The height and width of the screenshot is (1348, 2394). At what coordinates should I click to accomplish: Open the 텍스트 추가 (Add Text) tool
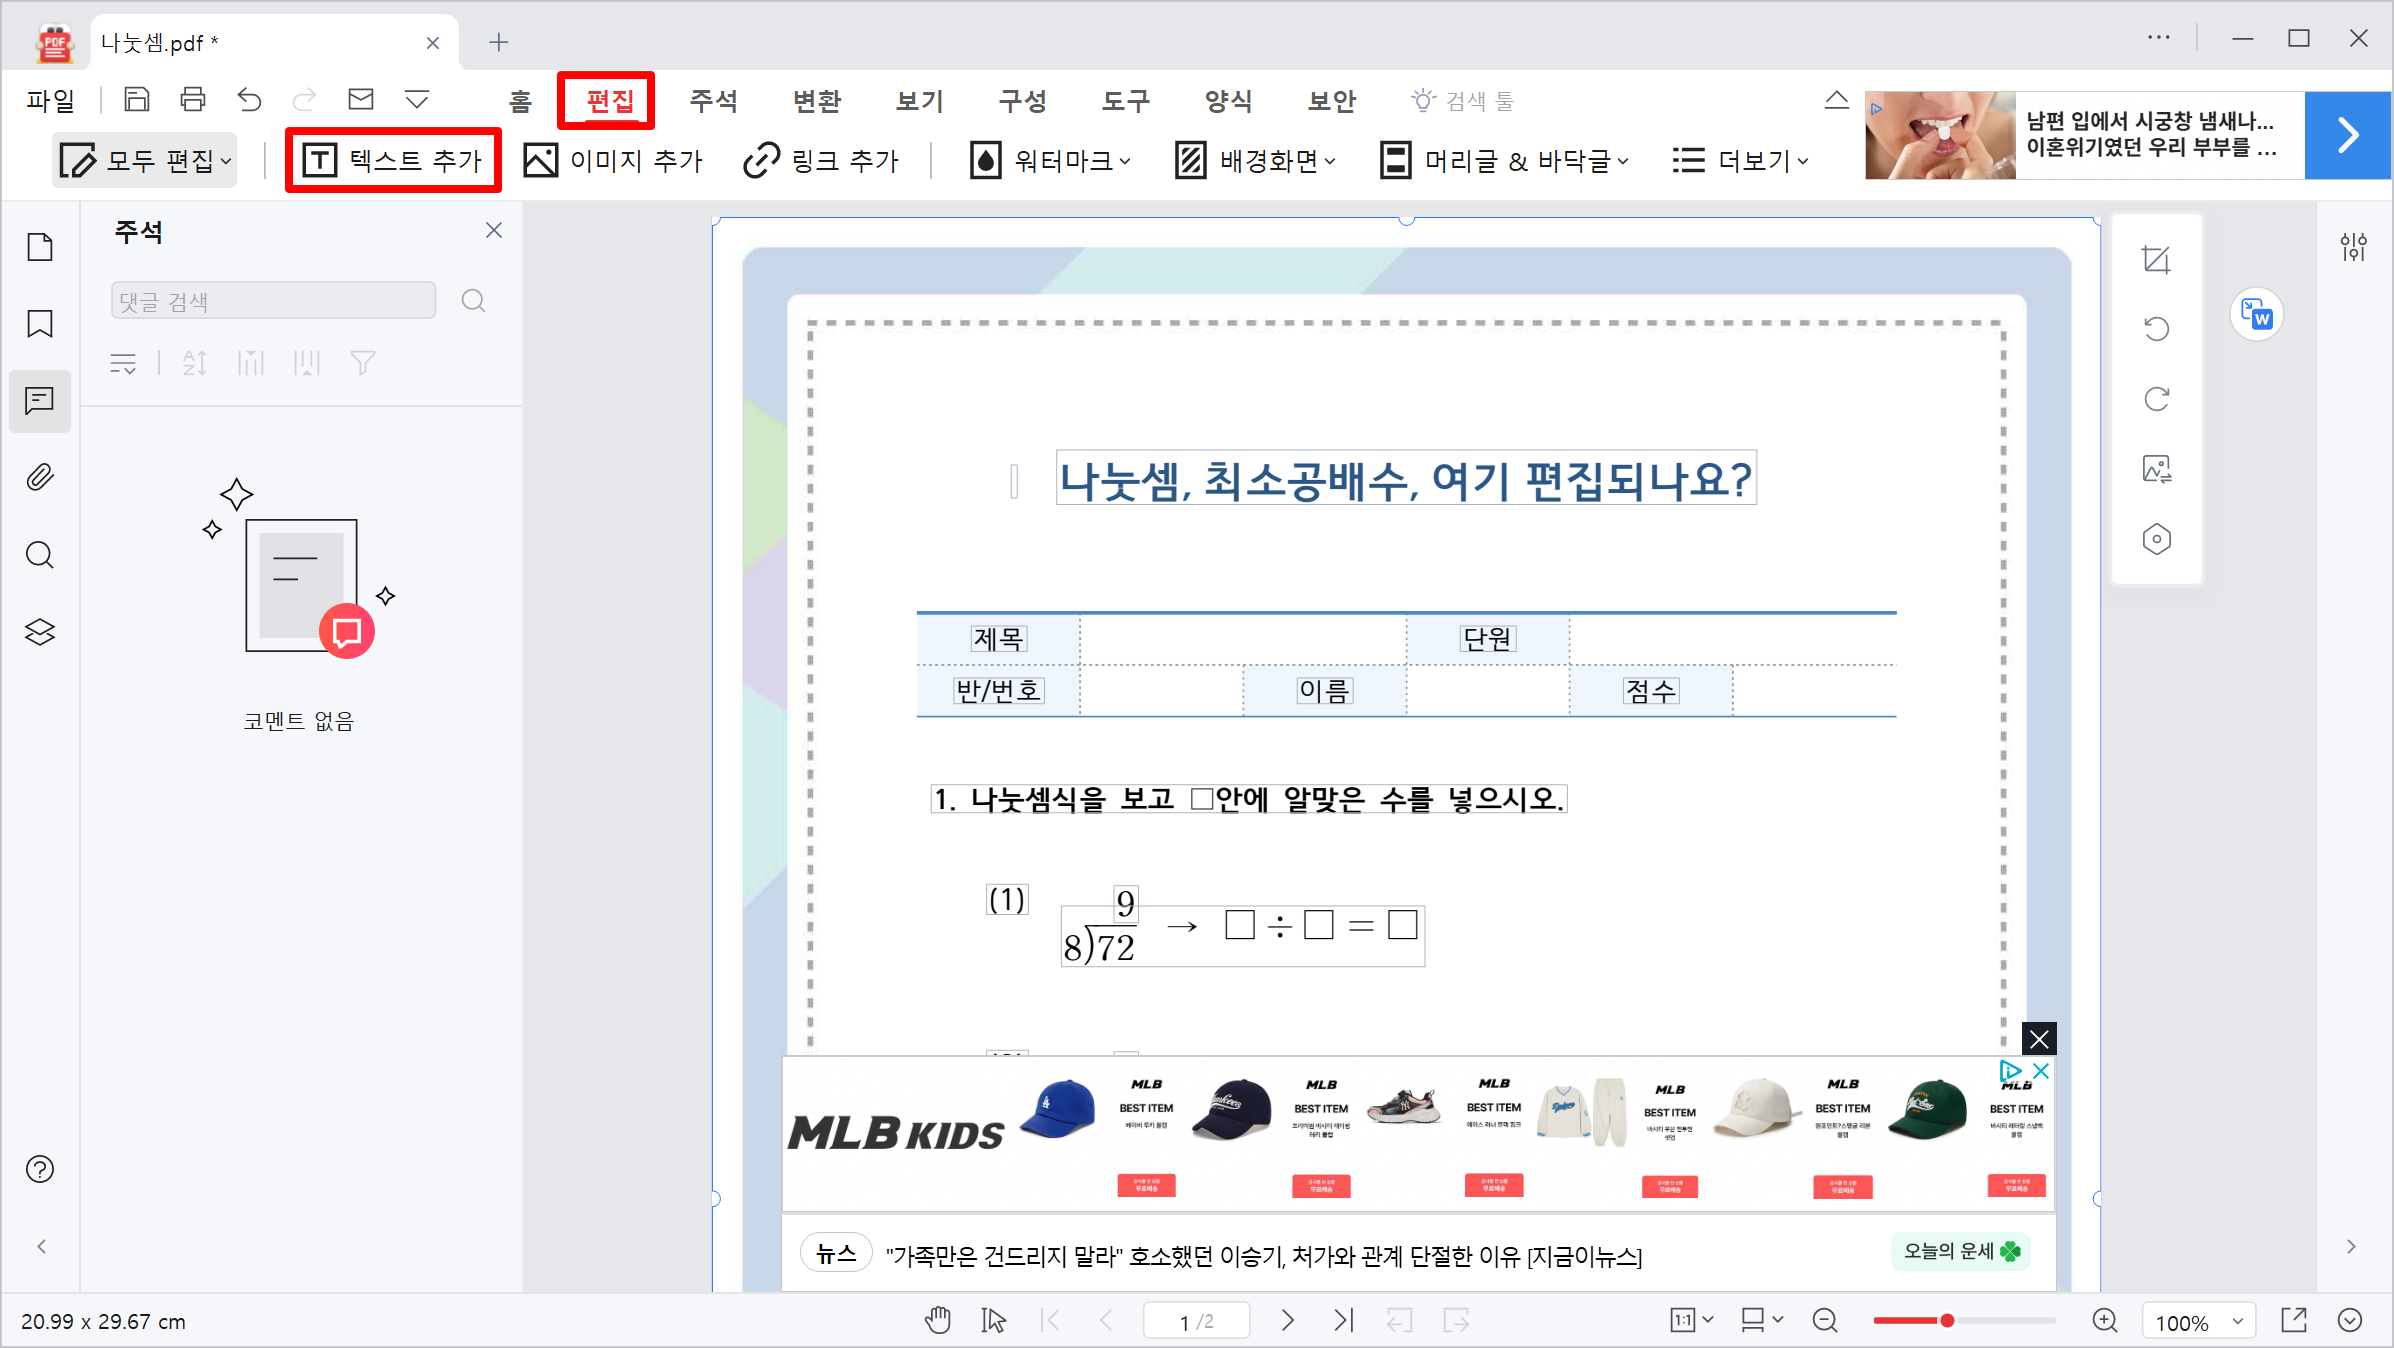pos(392,160)
